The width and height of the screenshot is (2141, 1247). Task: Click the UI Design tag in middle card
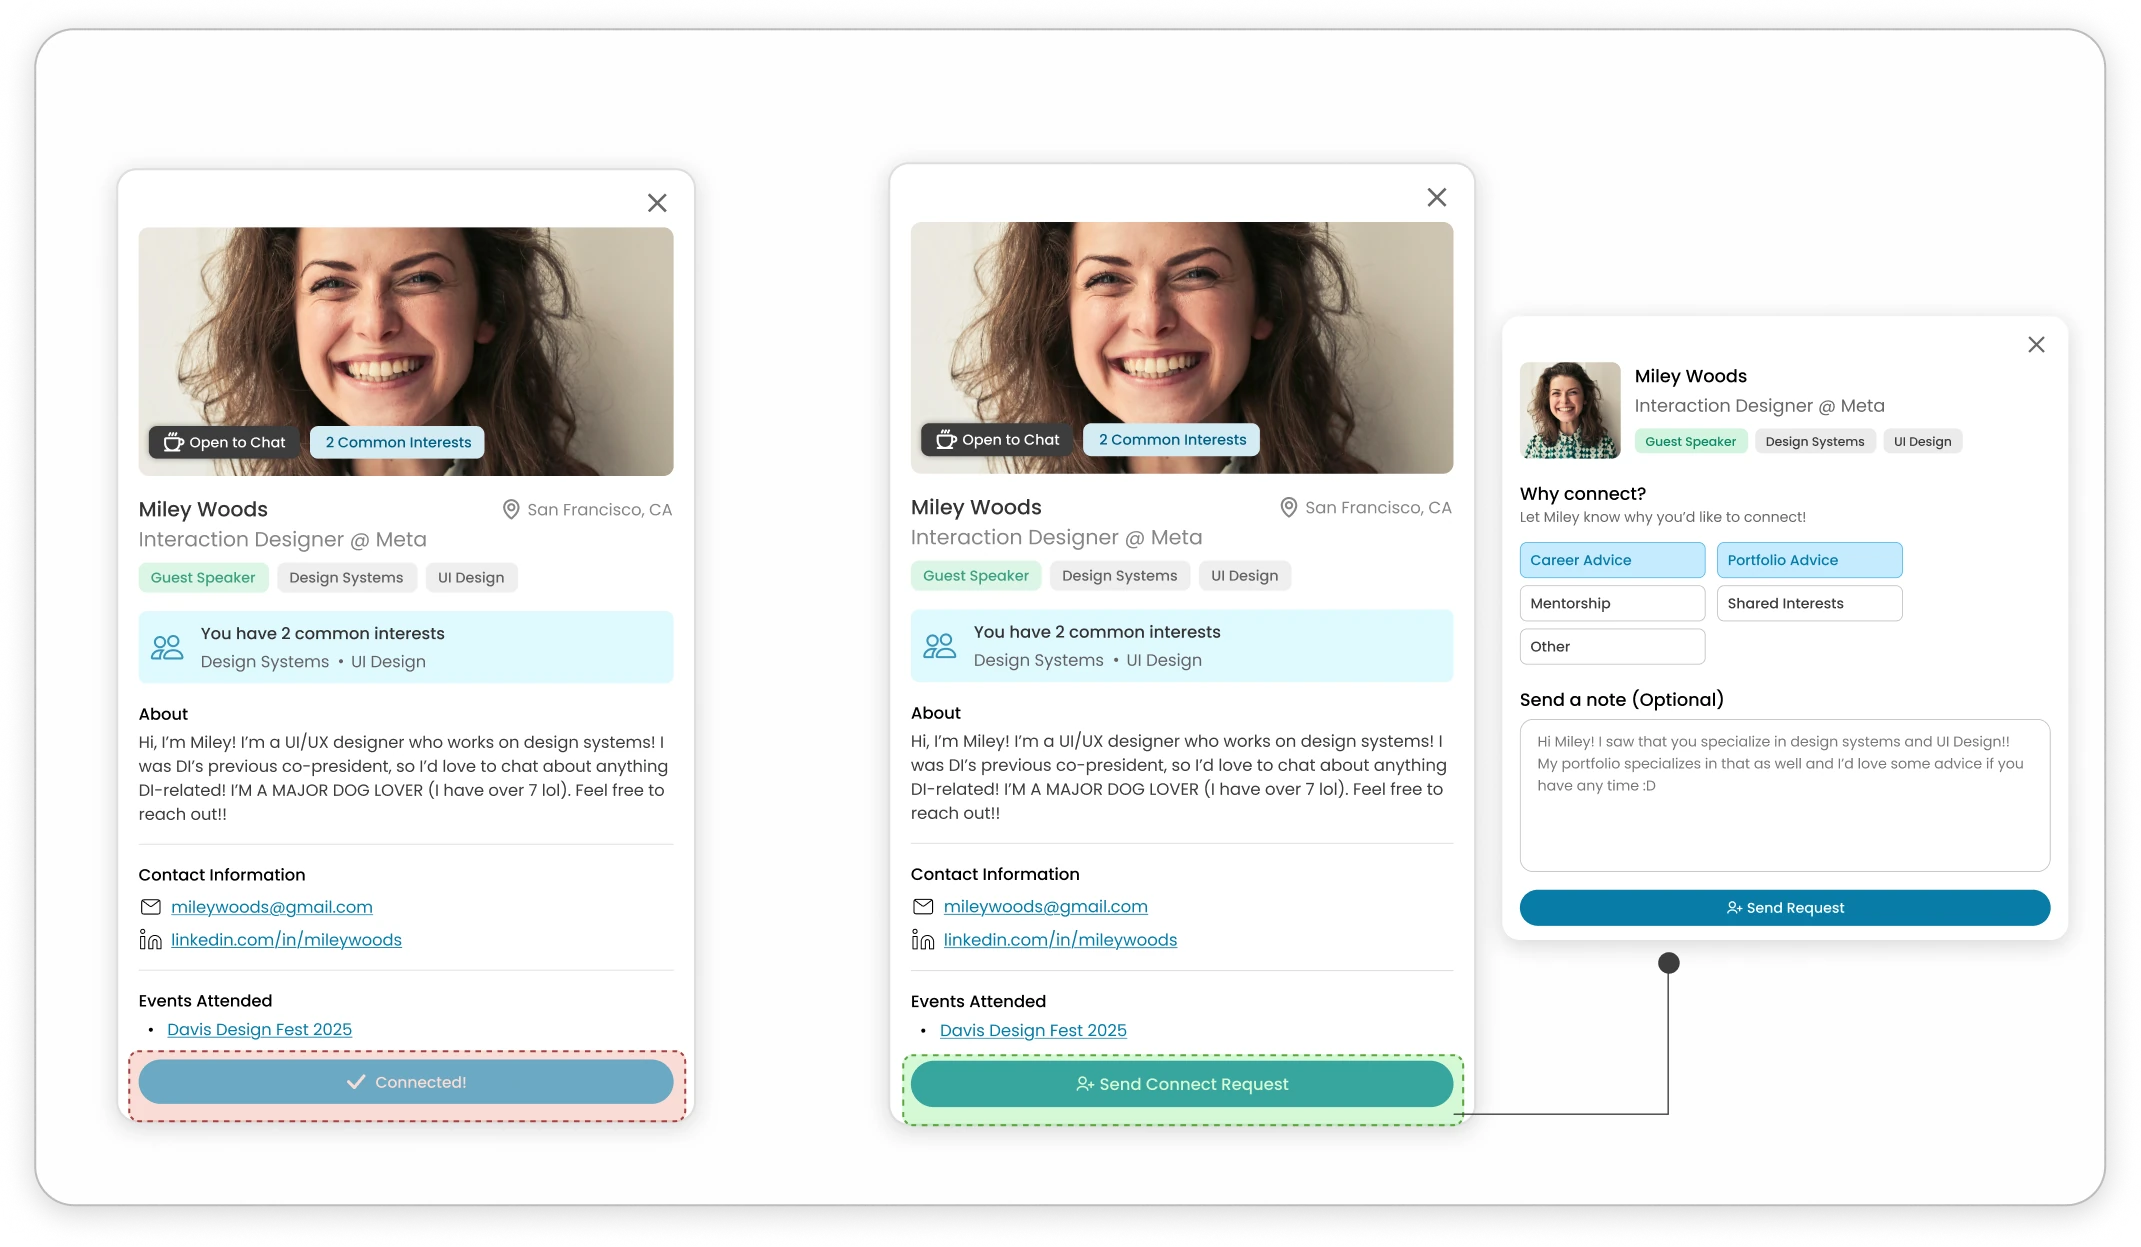1244,576
